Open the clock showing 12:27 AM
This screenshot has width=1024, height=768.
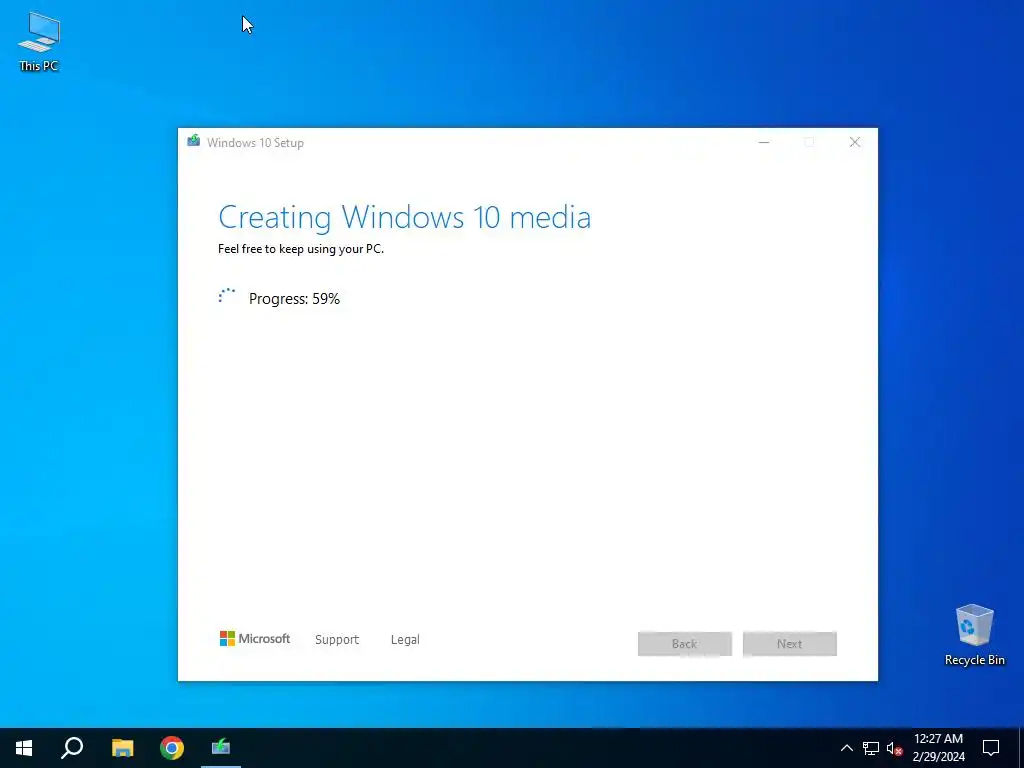tap(938, 748)
